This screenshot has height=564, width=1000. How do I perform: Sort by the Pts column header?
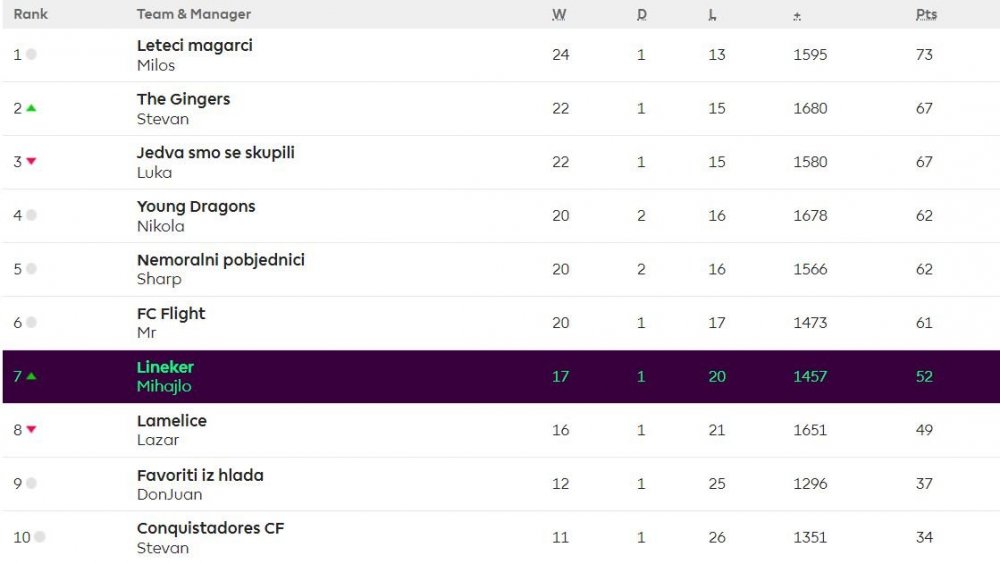tap(926, 15)
